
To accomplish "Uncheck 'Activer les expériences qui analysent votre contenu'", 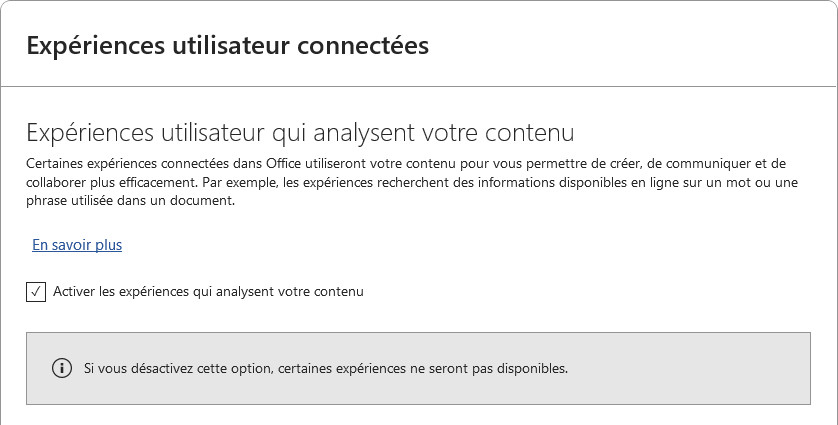I will point(36,292).
